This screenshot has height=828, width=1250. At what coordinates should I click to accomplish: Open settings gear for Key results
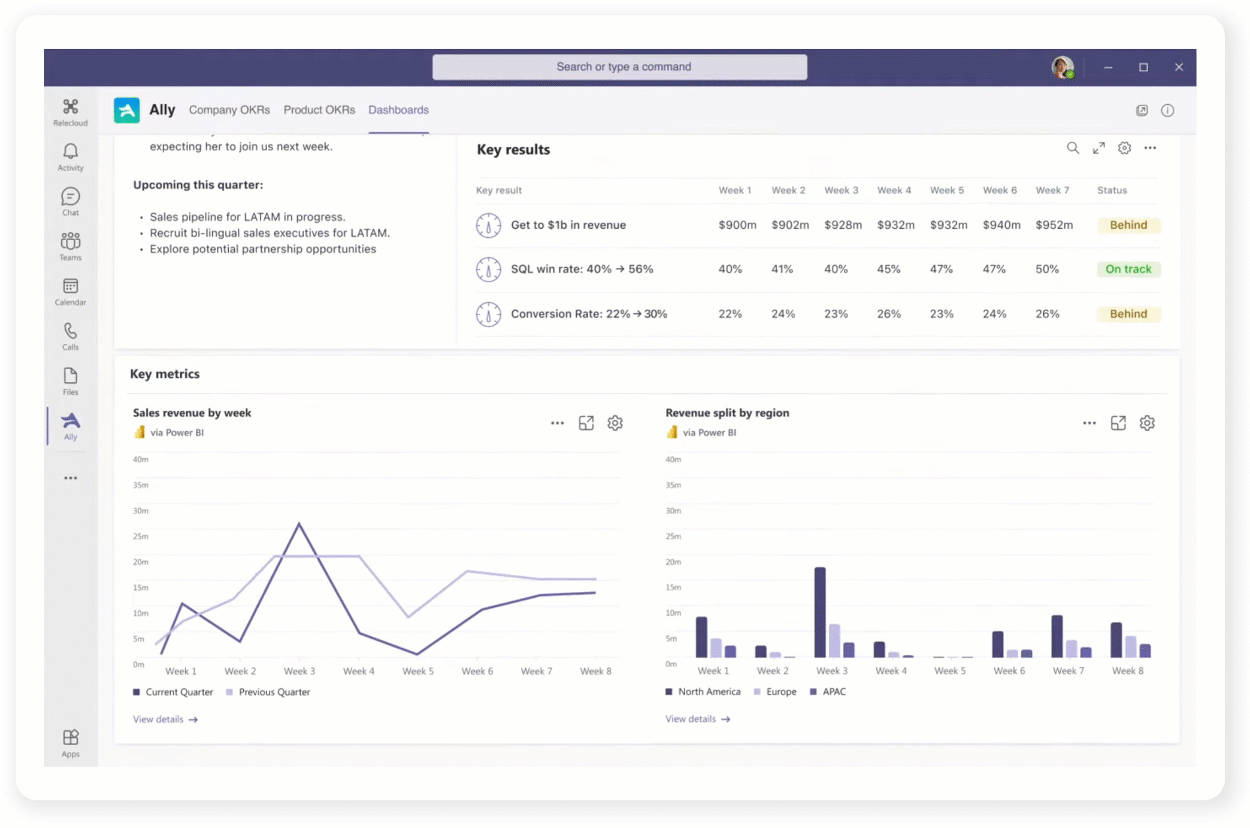[1124, 148]
